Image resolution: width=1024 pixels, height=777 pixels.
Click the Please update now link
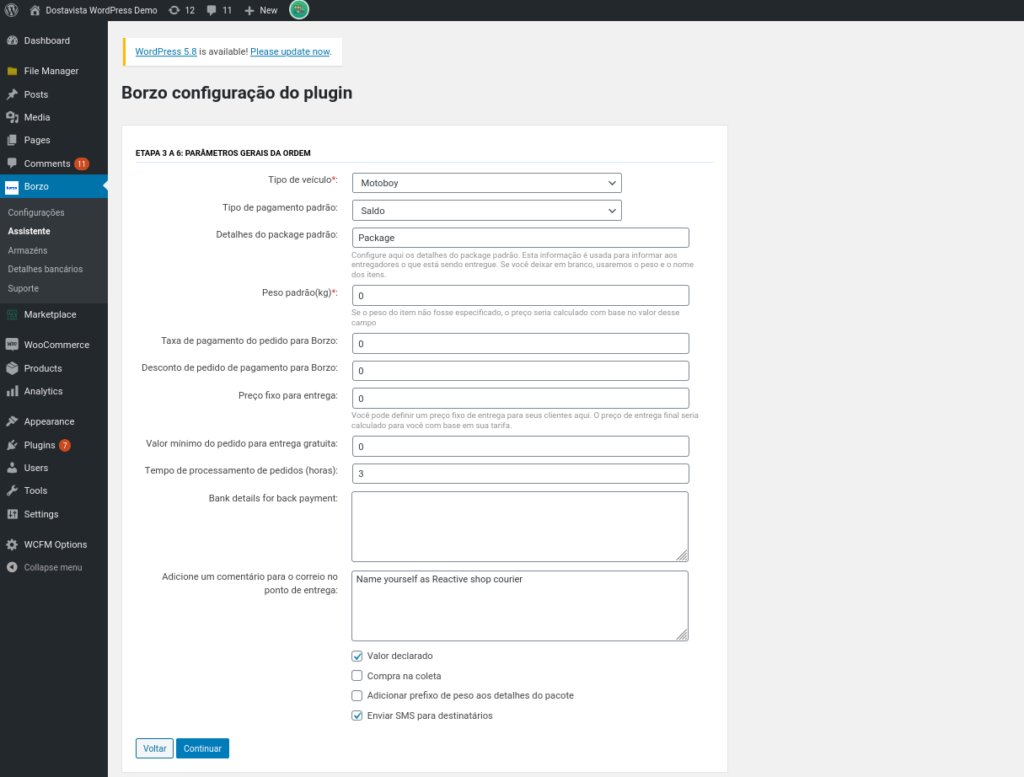[x=289, y=51]
